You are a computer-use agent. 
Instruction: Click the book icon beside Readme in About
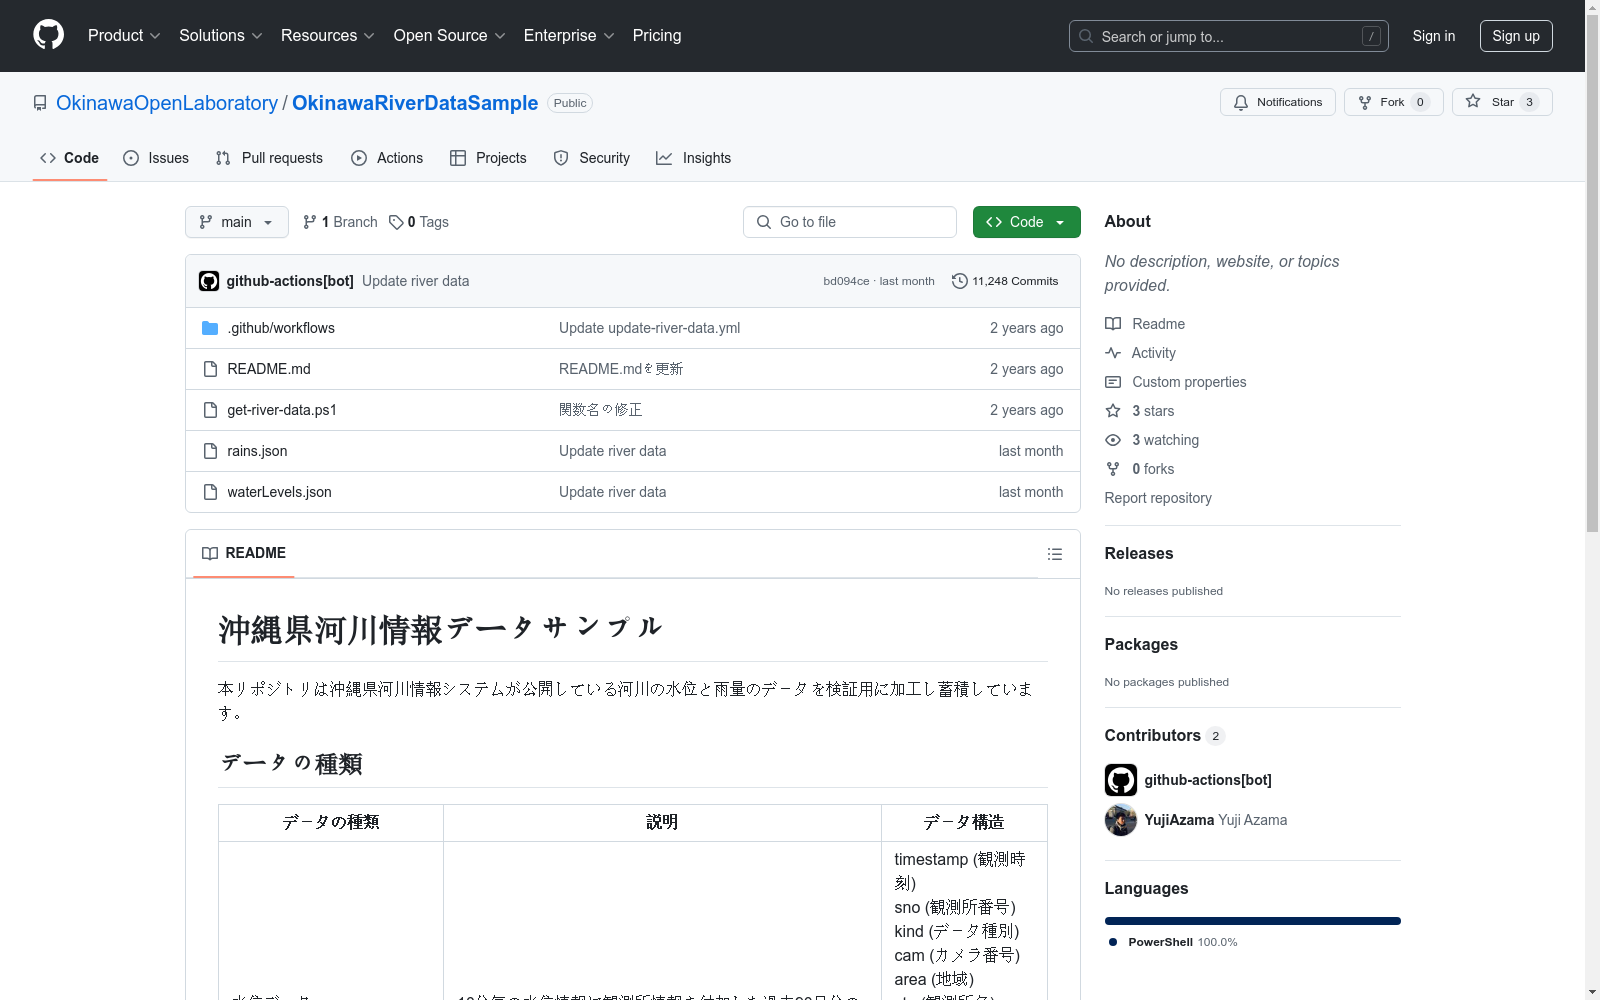point(1113,324)
